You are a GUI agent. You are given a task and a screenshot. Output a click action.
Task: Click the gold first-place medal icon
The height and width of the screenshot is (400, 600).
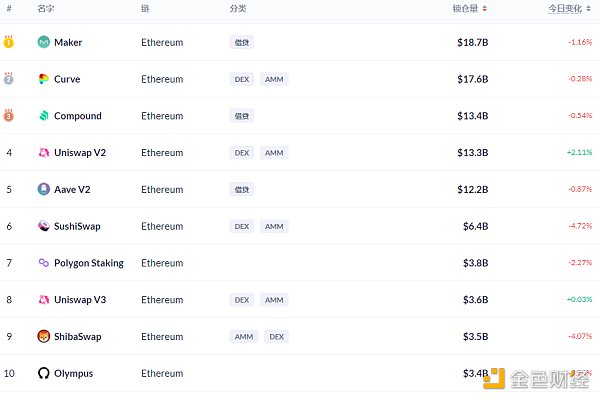9,42
